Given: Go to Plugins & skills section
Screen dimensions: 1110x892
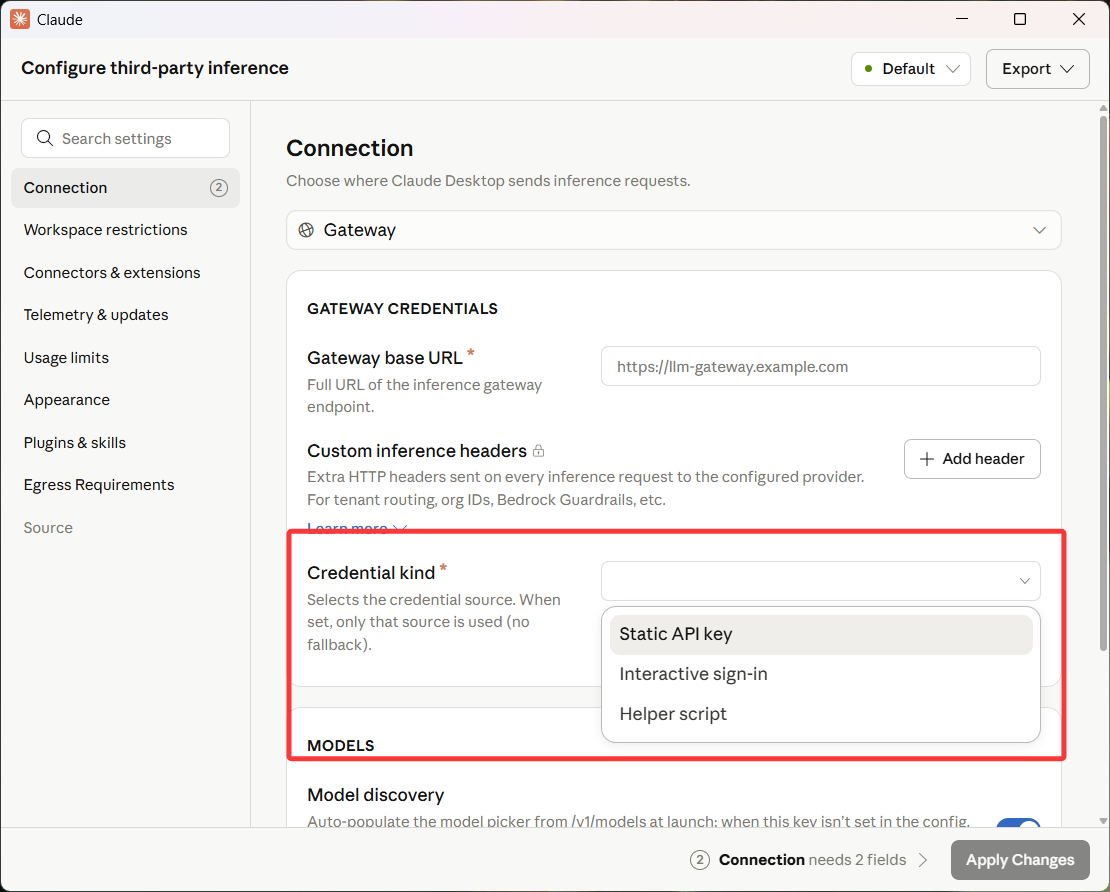Looking at the screenshot, I should coord(125,442).
